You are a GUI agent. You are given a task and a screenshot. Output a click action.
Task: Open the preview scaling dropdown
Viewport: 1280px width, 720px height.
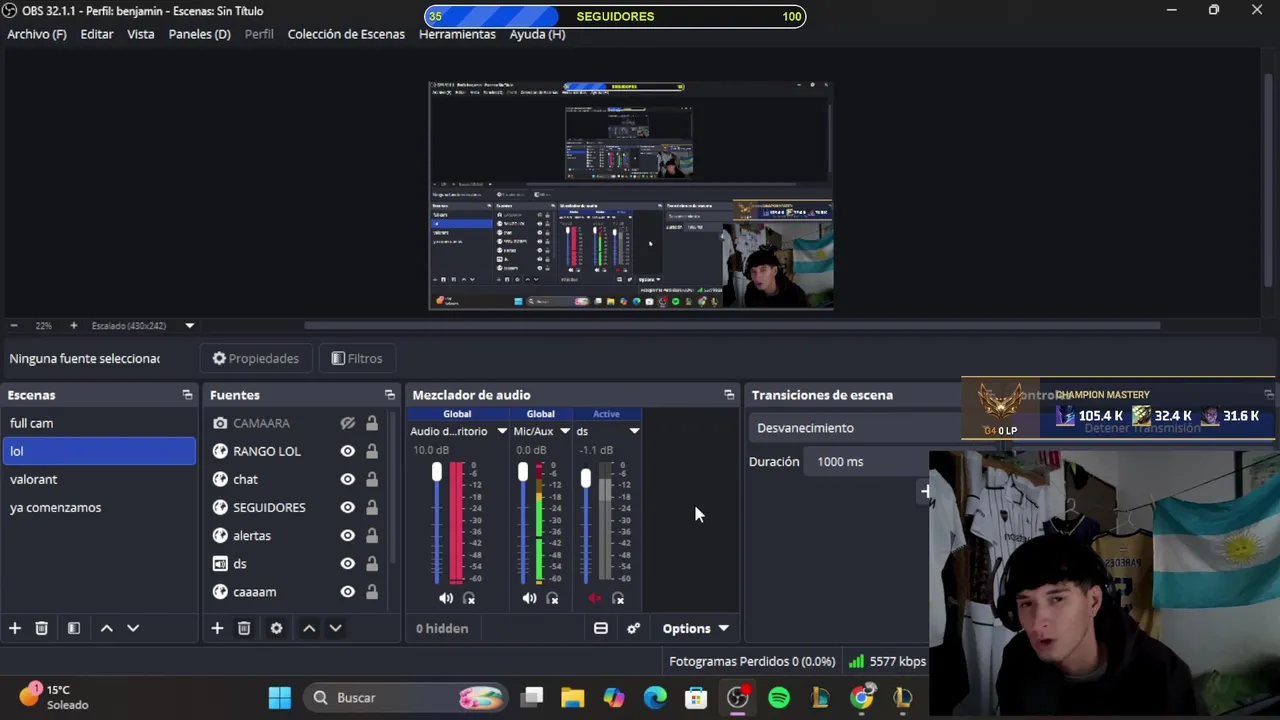189,326
